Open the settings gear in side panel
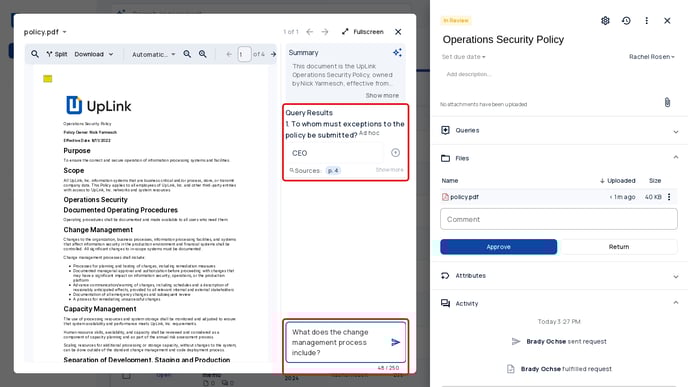The height and width of the screenshot is (387, 688). click(x=605, y=21)
